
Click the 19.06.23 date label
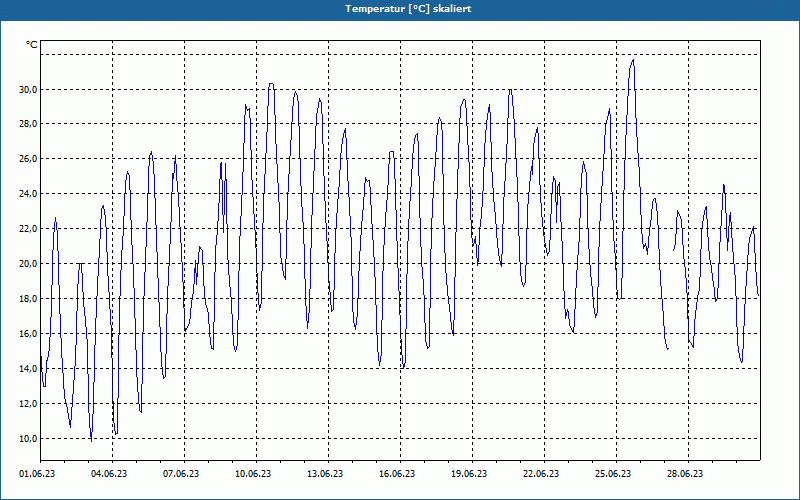point(469,474)
